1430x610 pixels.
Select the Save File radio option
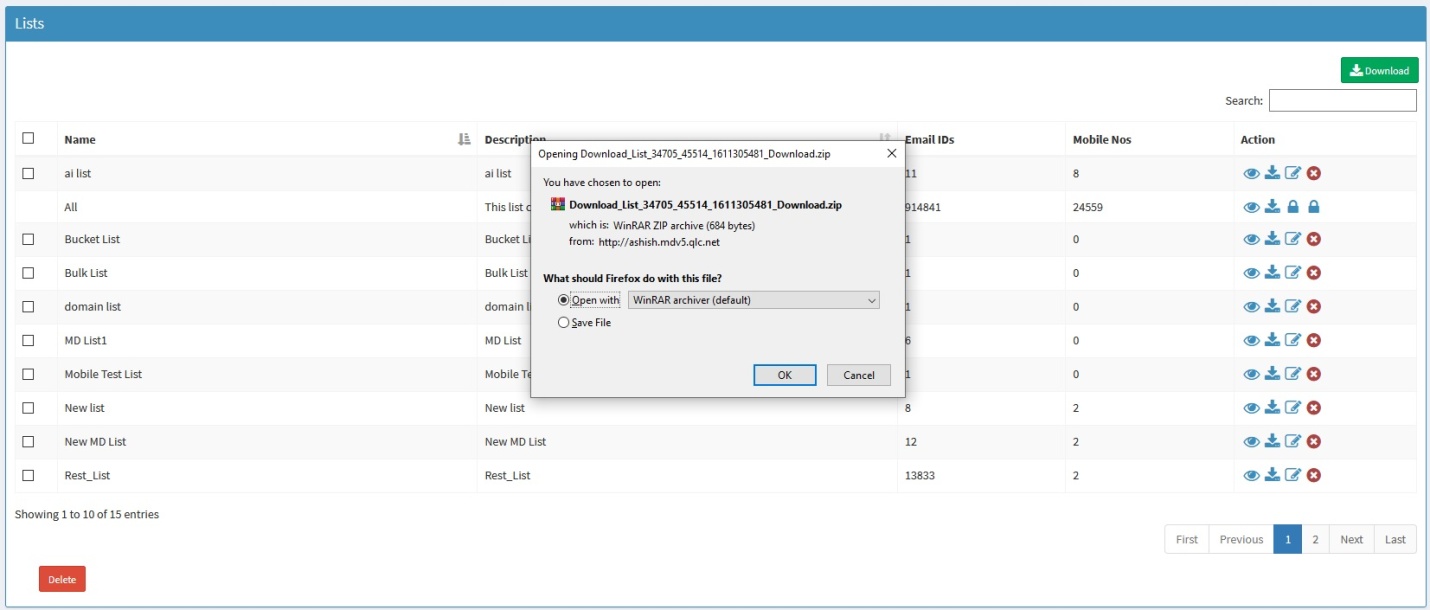pos(564,323)
